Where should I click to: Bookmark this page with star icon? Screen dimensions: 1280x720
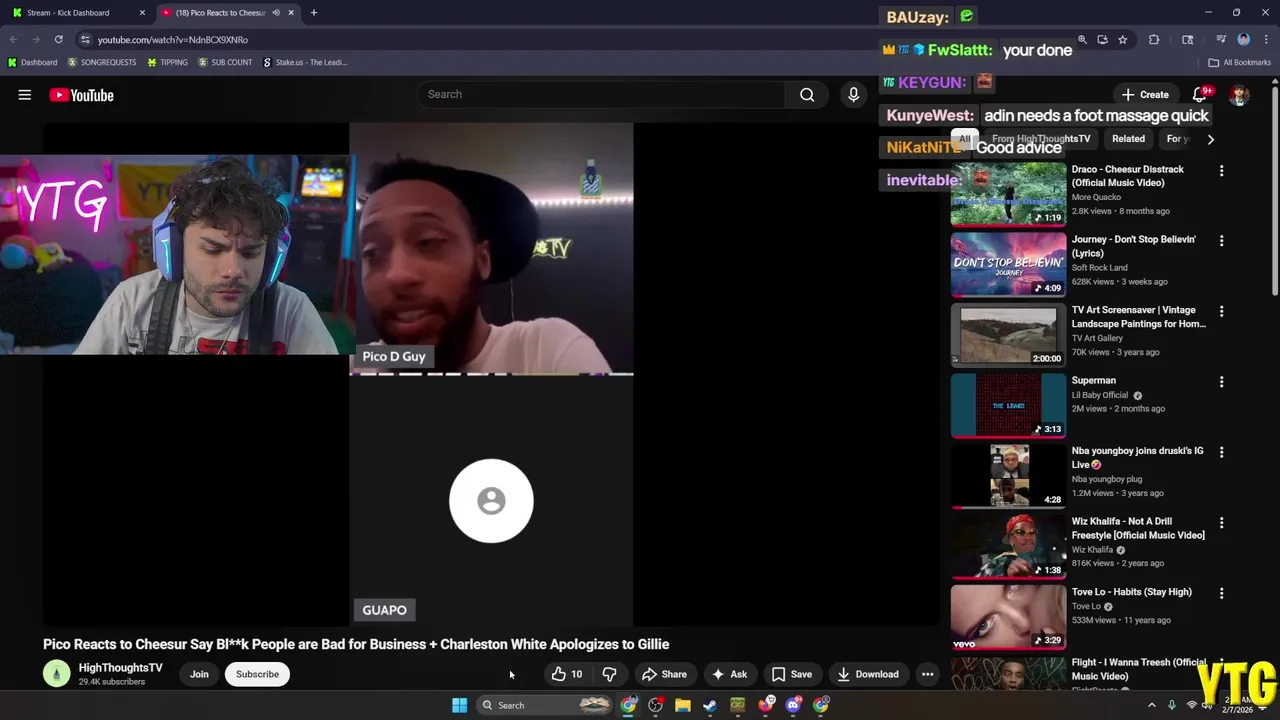[1123, 39]
